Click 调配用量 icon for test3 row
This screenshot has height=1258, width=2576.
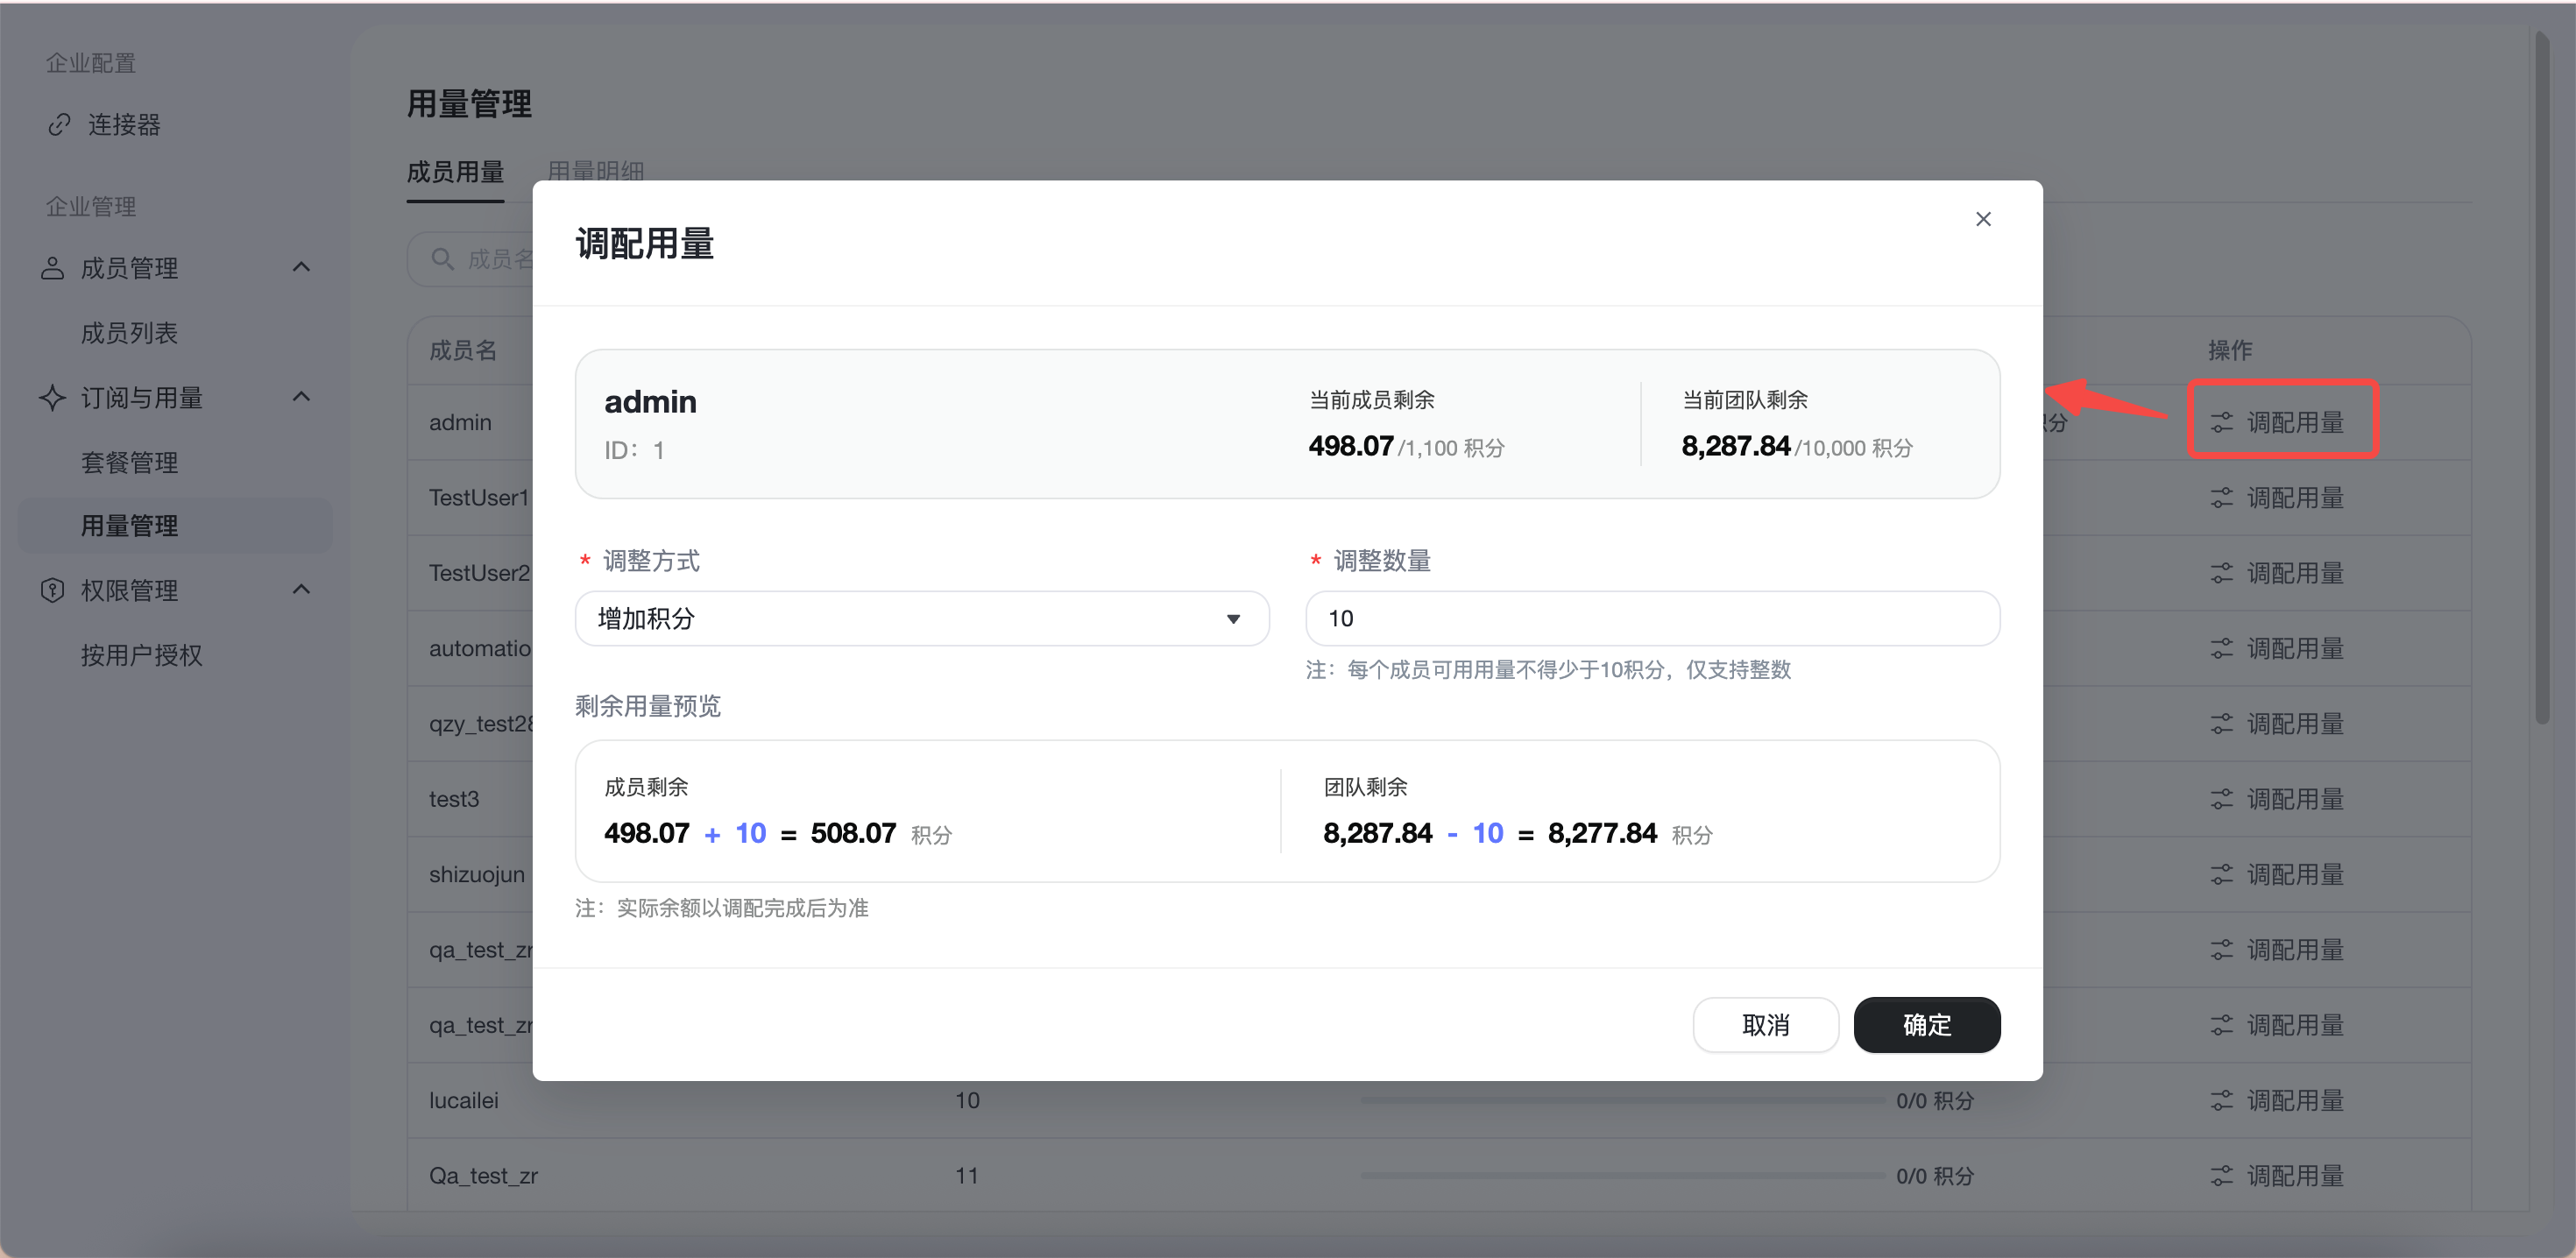pos(2221,799)
